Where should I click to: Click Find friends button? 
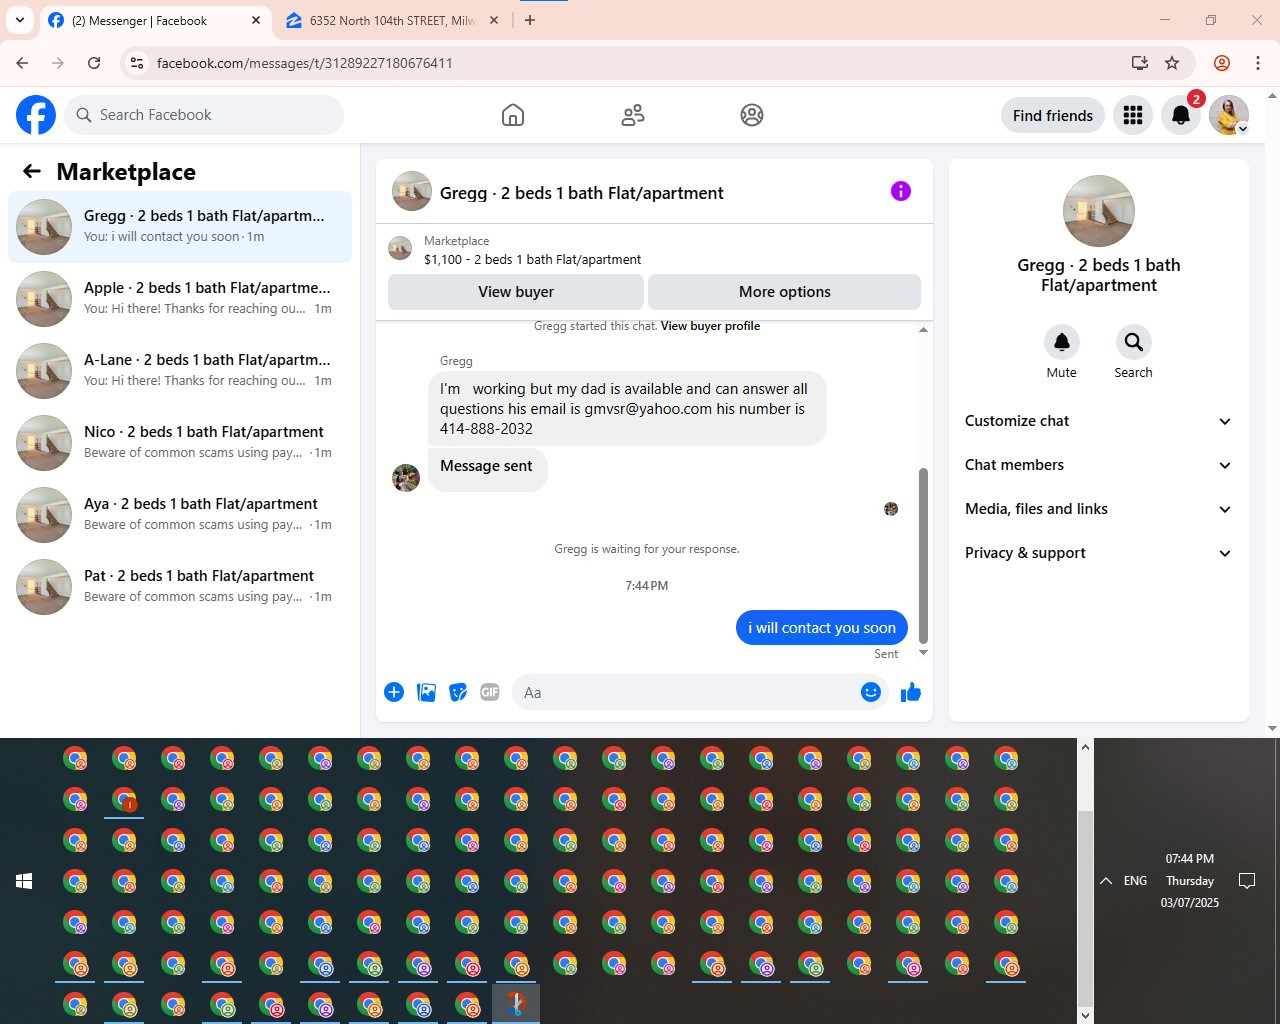click(x=1053, y=115)
